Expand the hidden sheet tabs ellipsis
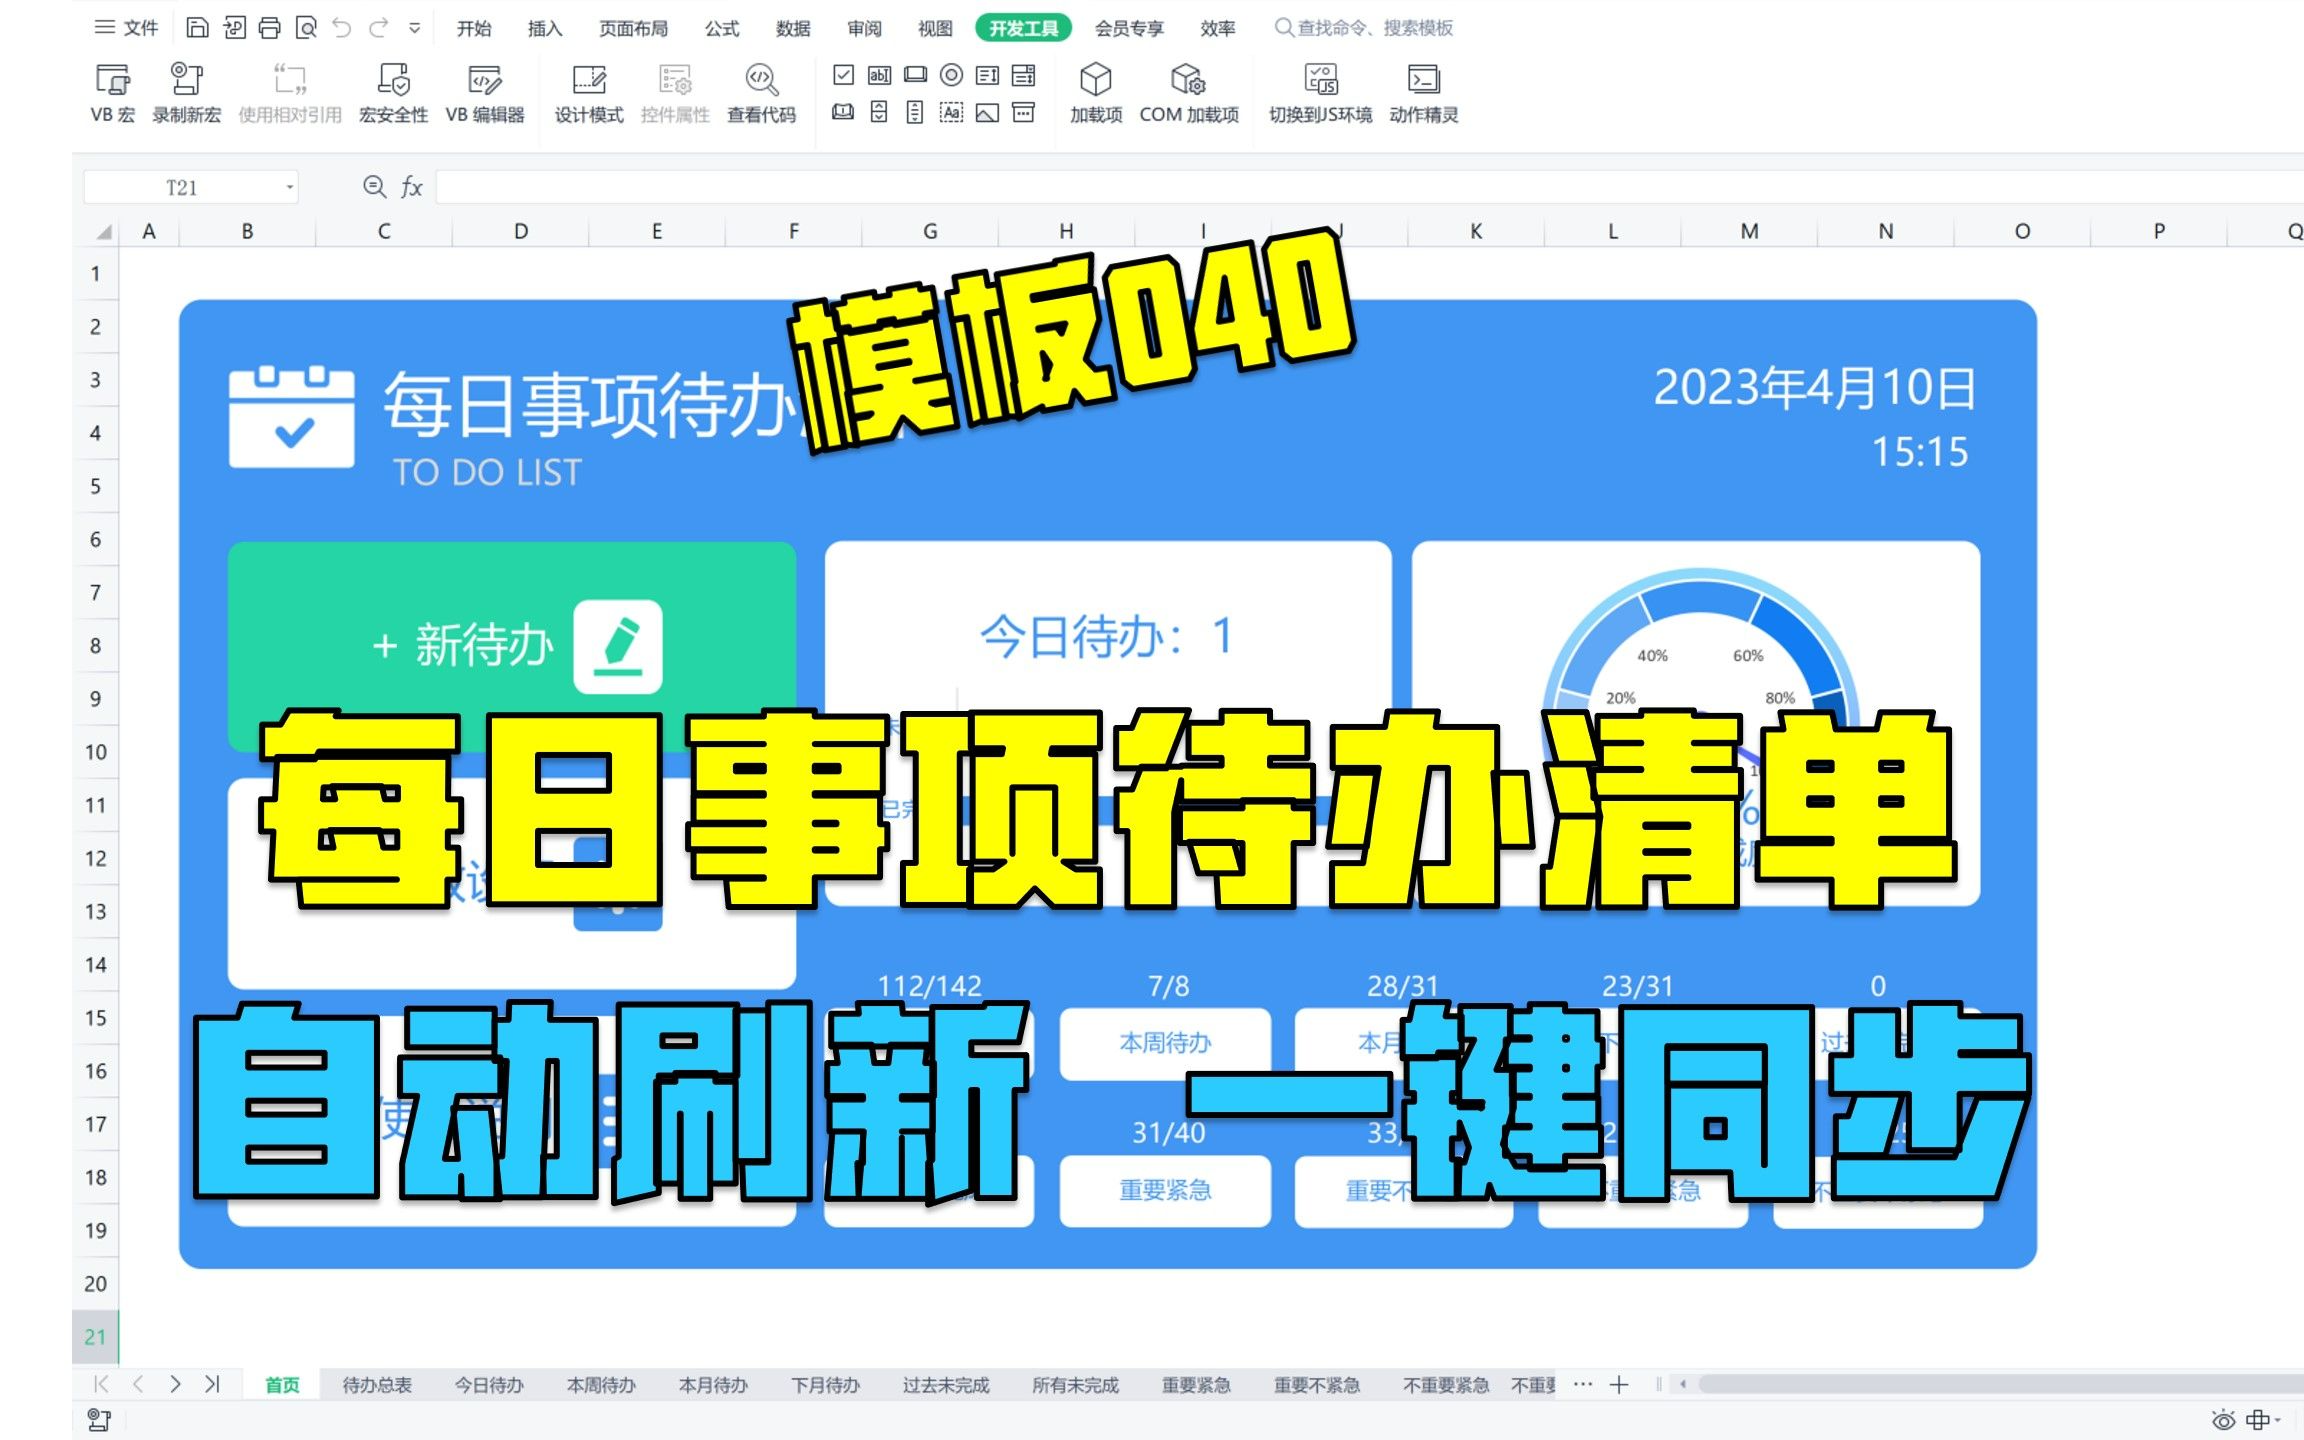The height and width of the screenshot is (1440, 2304). [x=1582, y=1384]
